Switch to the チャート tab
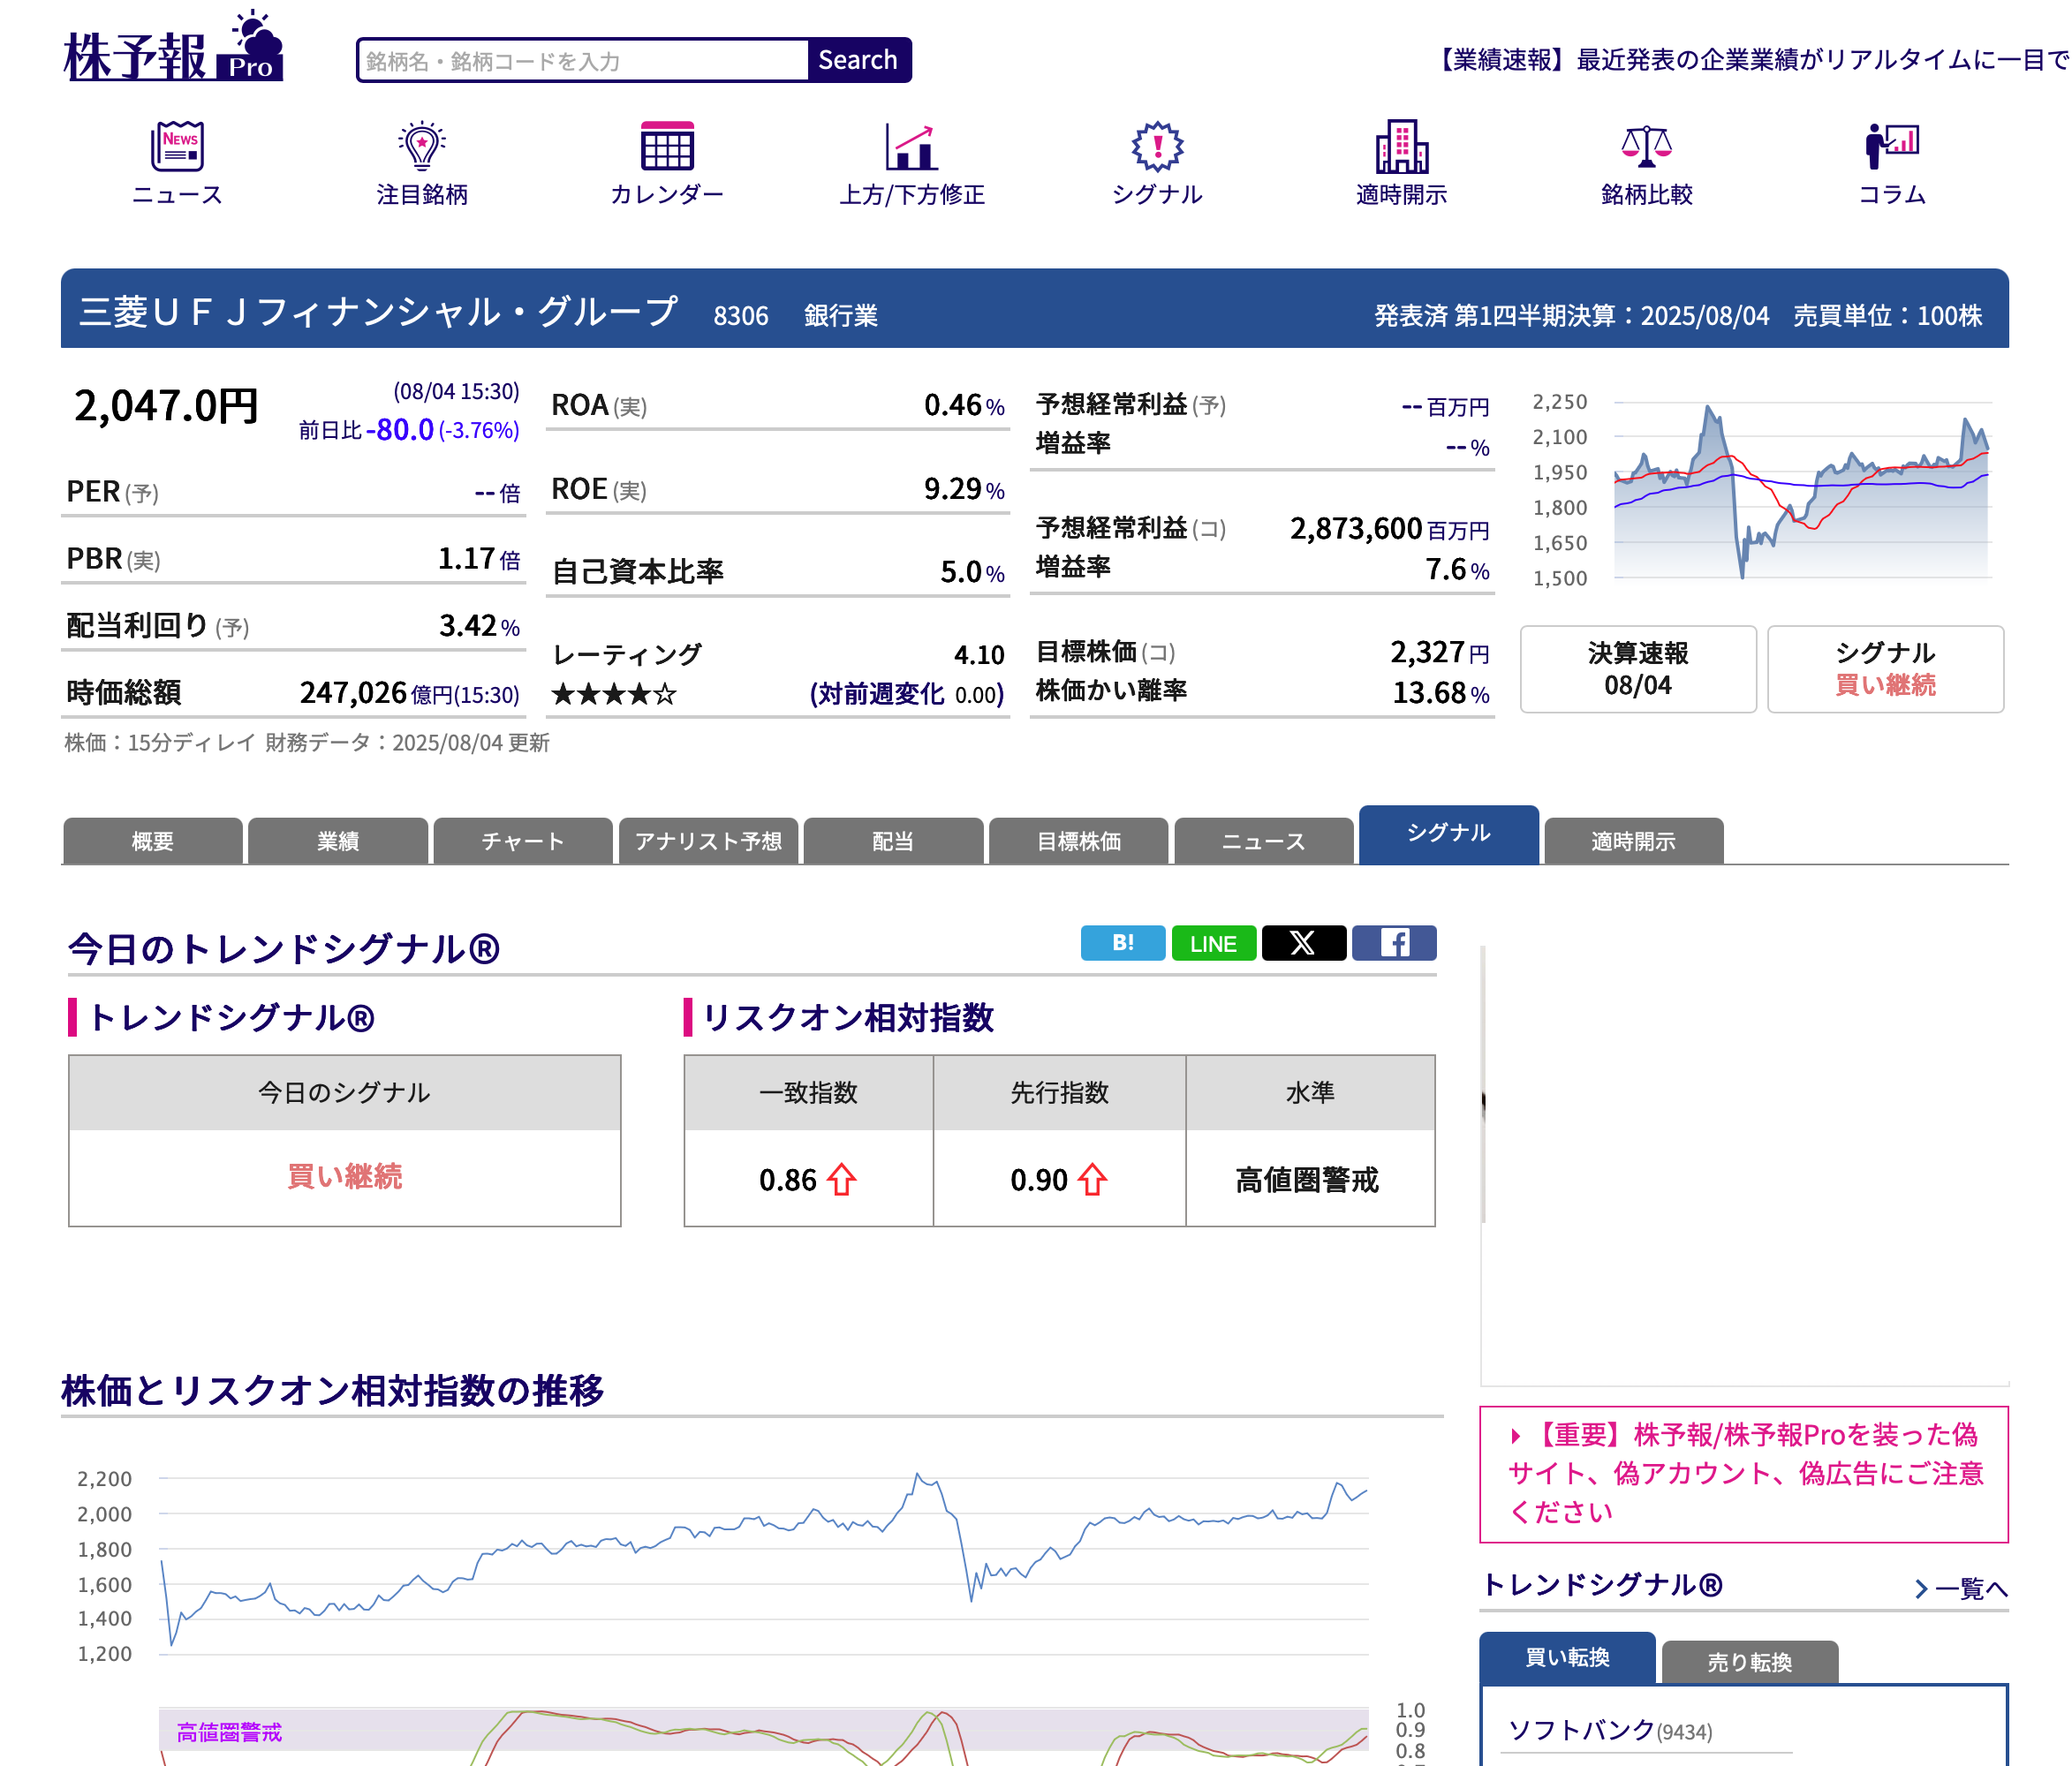 523,841
